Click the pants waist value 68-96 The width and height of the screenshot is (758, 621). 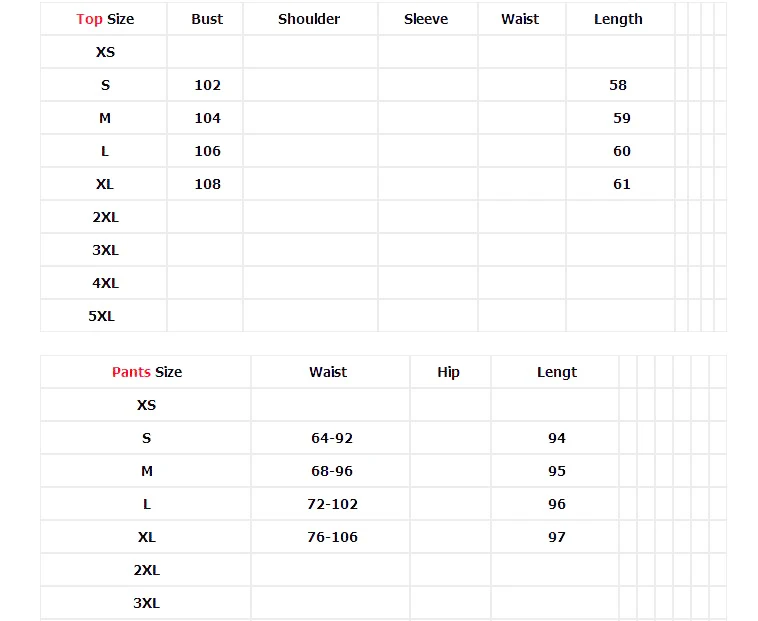pyautogui.click(x=332, y=471)
